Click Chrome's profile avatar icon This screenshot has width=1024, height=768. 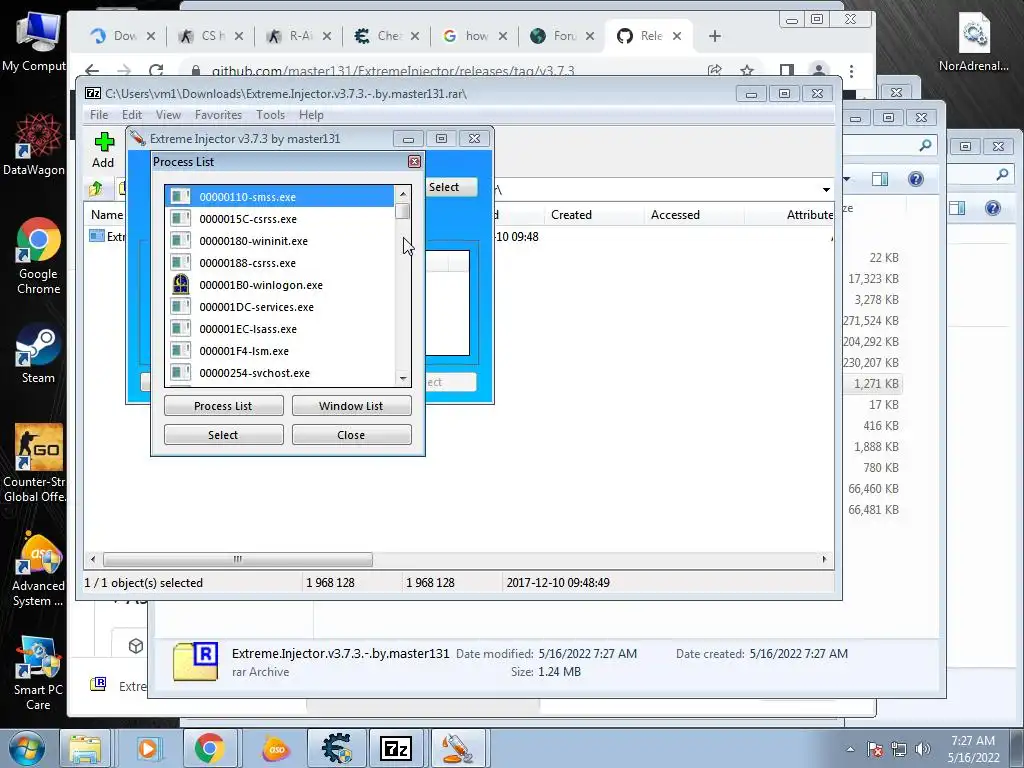pos(818,70)
